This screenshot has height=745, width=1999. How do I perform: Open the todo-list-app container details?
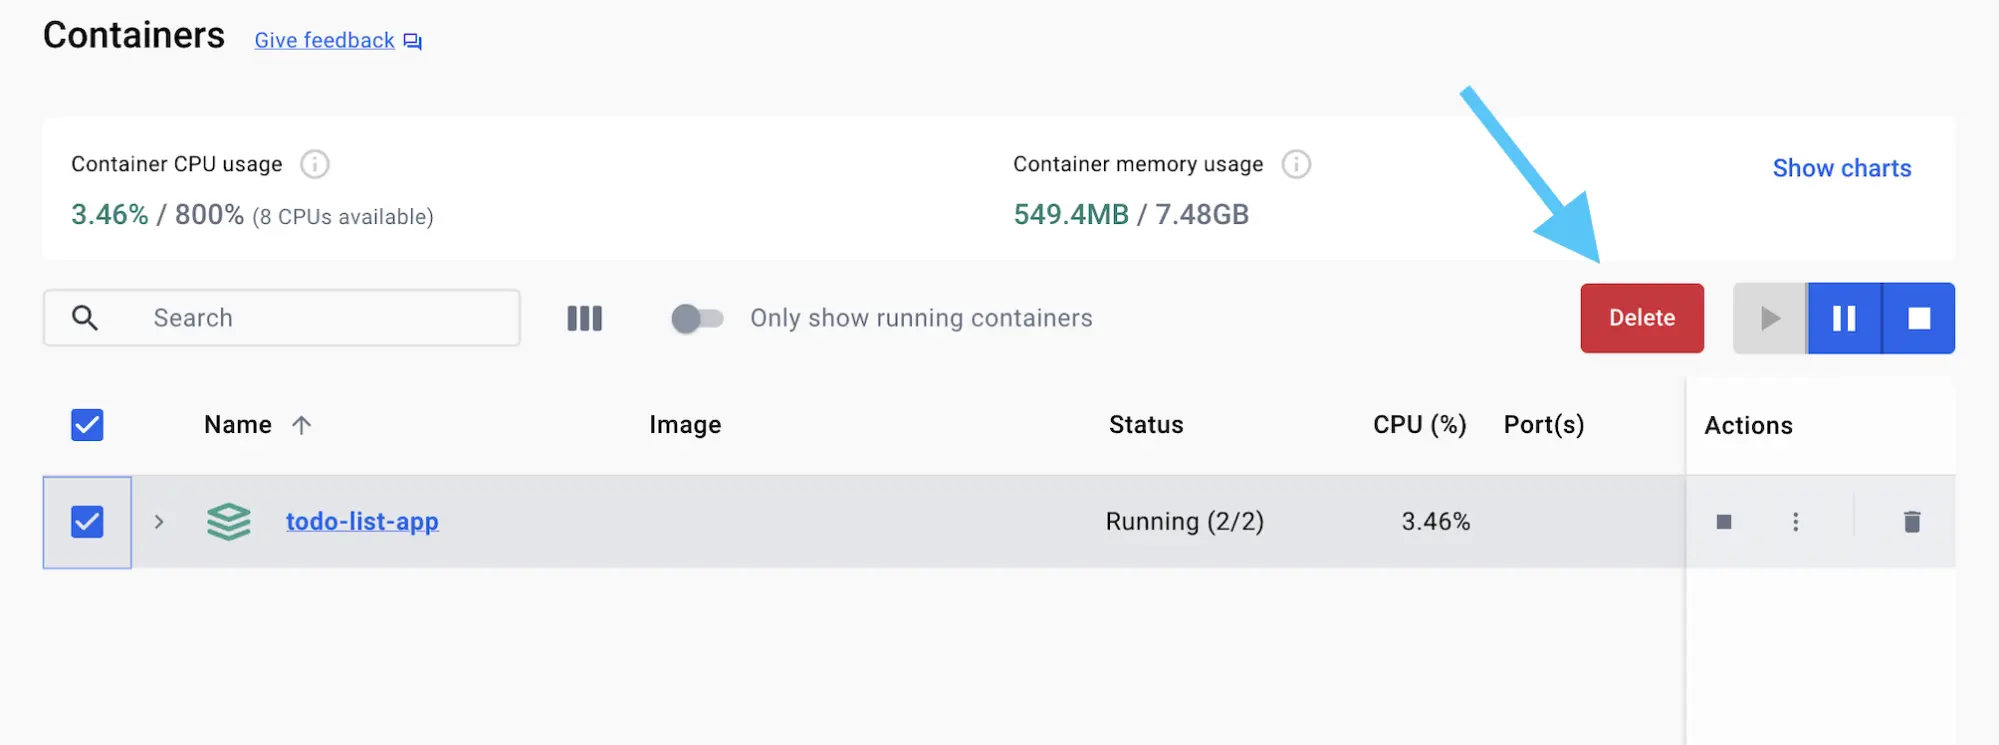click(362, 521)
